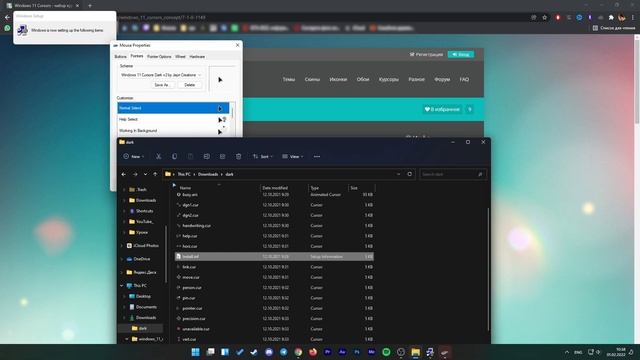Click the Rename icon in Explorer toolbar
This screenshot has width=640, height=360.
[x=207, y=156]
